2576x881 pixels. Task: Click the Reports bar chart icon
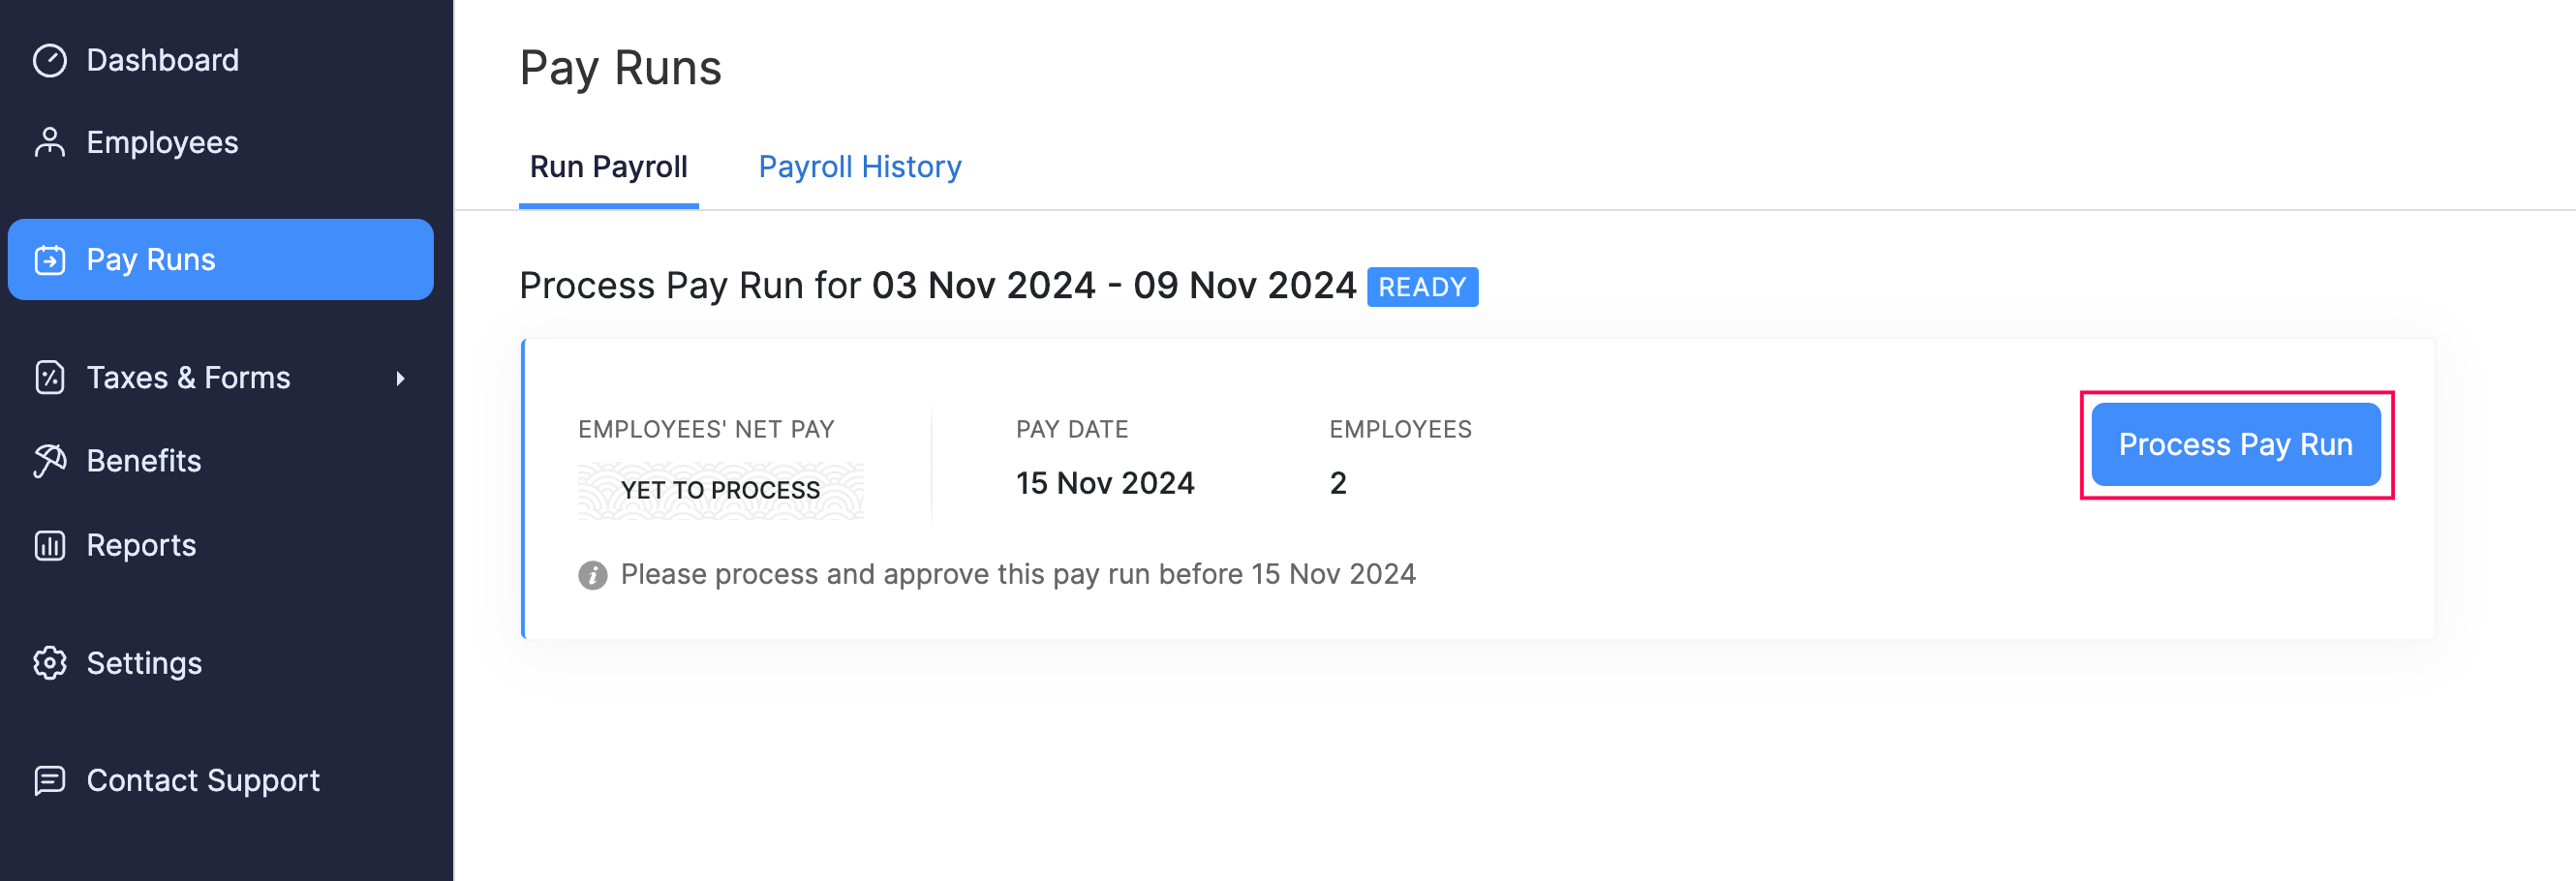click(49, 545)
